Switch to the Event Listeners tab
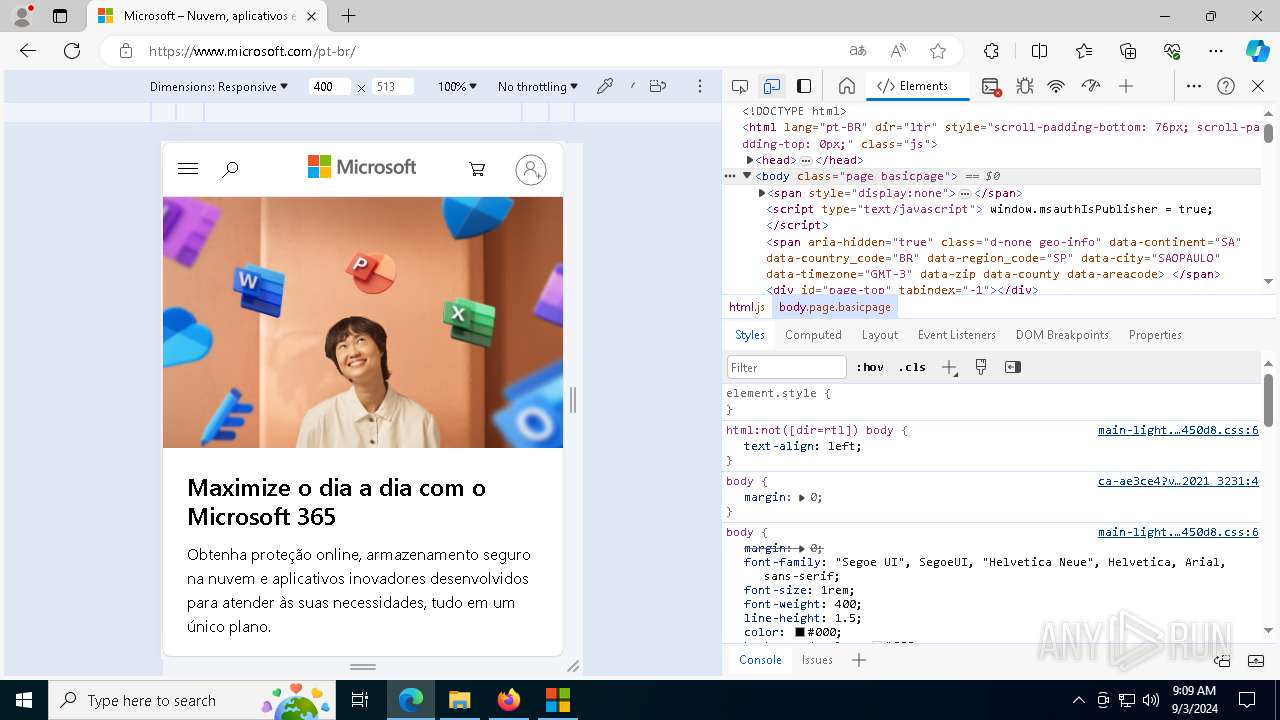 (x=957, y=335)
